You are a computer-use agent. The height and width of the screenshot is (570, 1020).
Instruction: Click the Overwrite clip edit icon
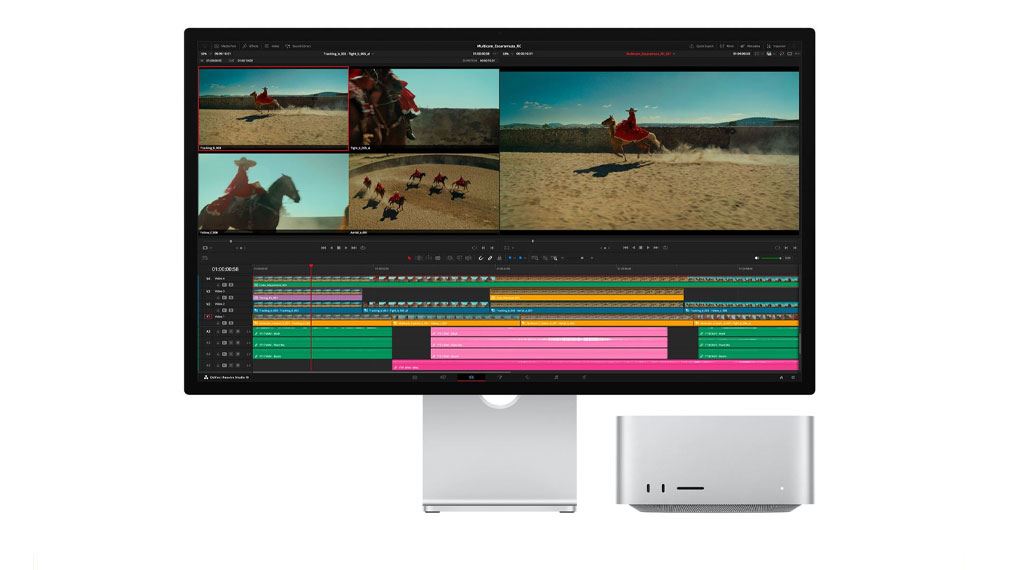pos(459,258)
